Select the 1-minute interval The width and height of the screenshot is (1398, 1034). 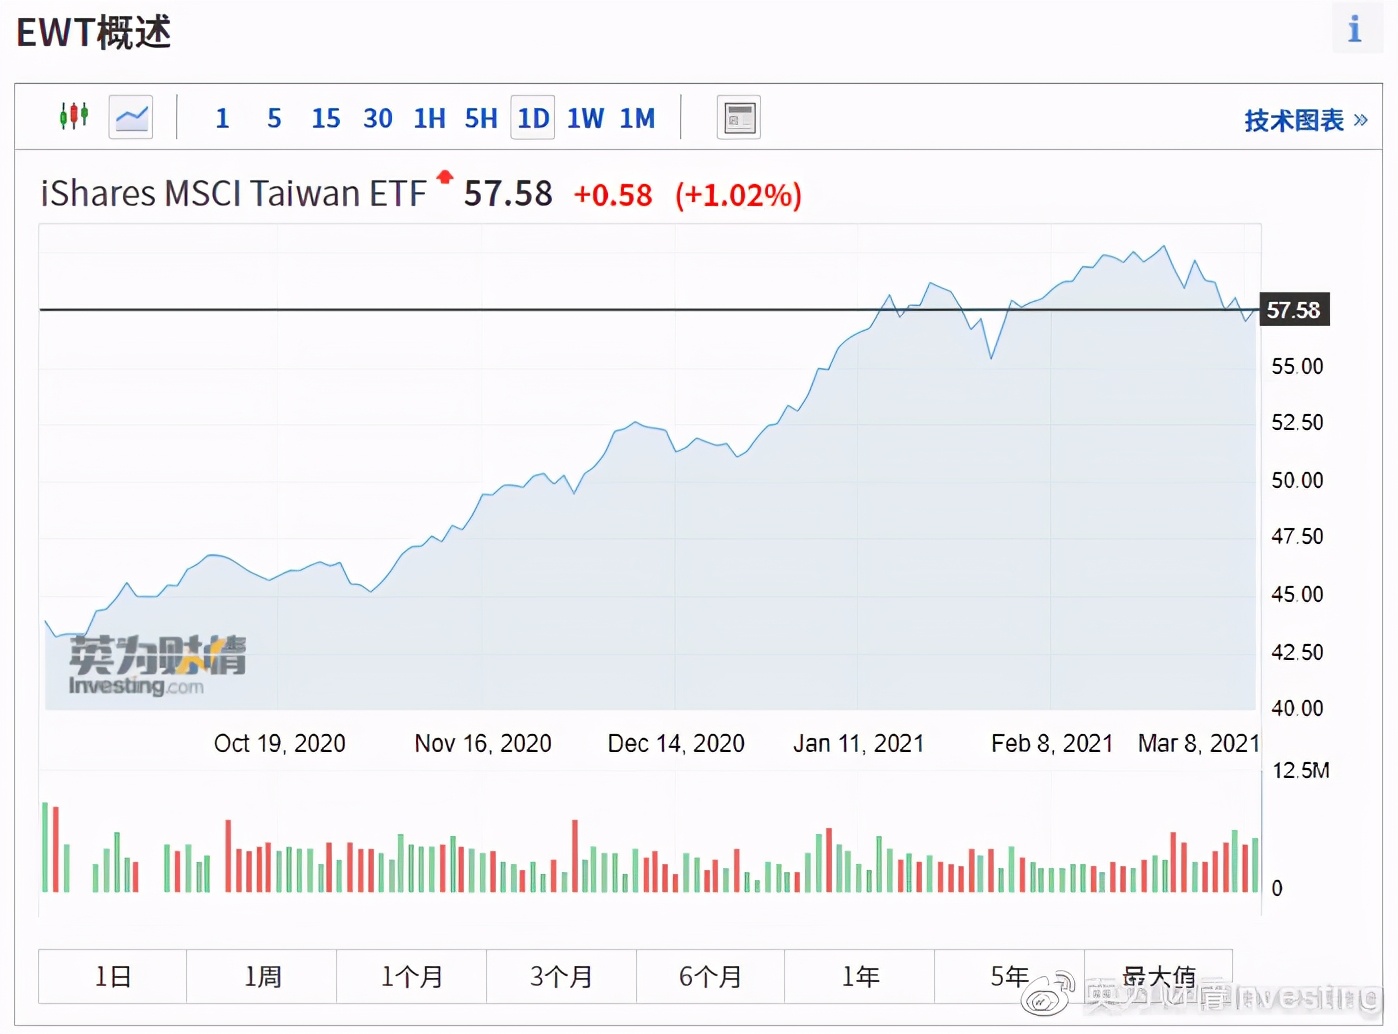(222, 119)
